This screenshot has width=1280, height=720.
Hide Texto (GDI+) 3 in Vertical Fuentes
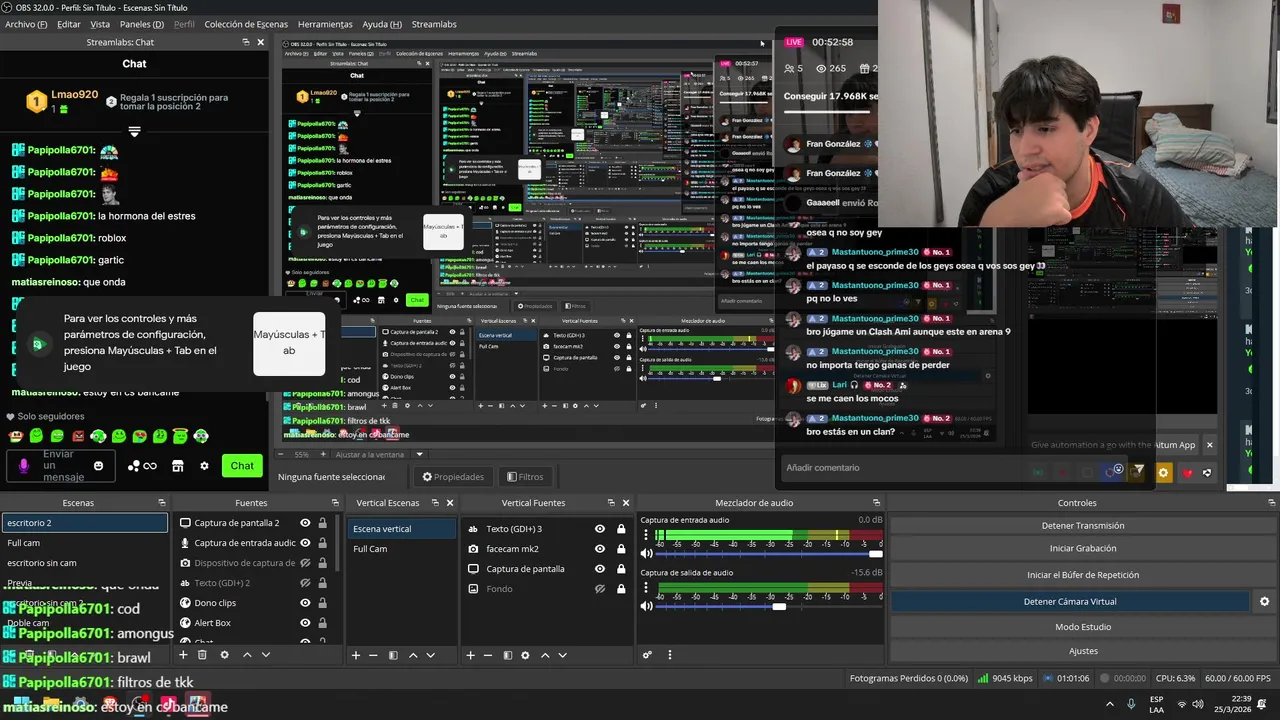pyautogui.click(x=600, y=529)
